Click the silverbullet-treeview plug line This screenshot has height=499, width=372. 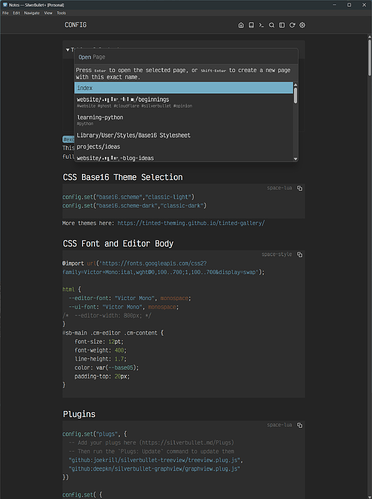click(156, 460)
